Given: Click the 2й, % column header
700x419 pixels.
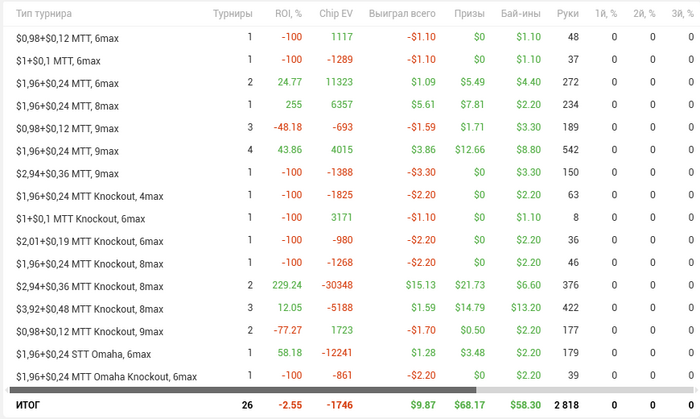Looking at the screenshot, I should 643,14.
